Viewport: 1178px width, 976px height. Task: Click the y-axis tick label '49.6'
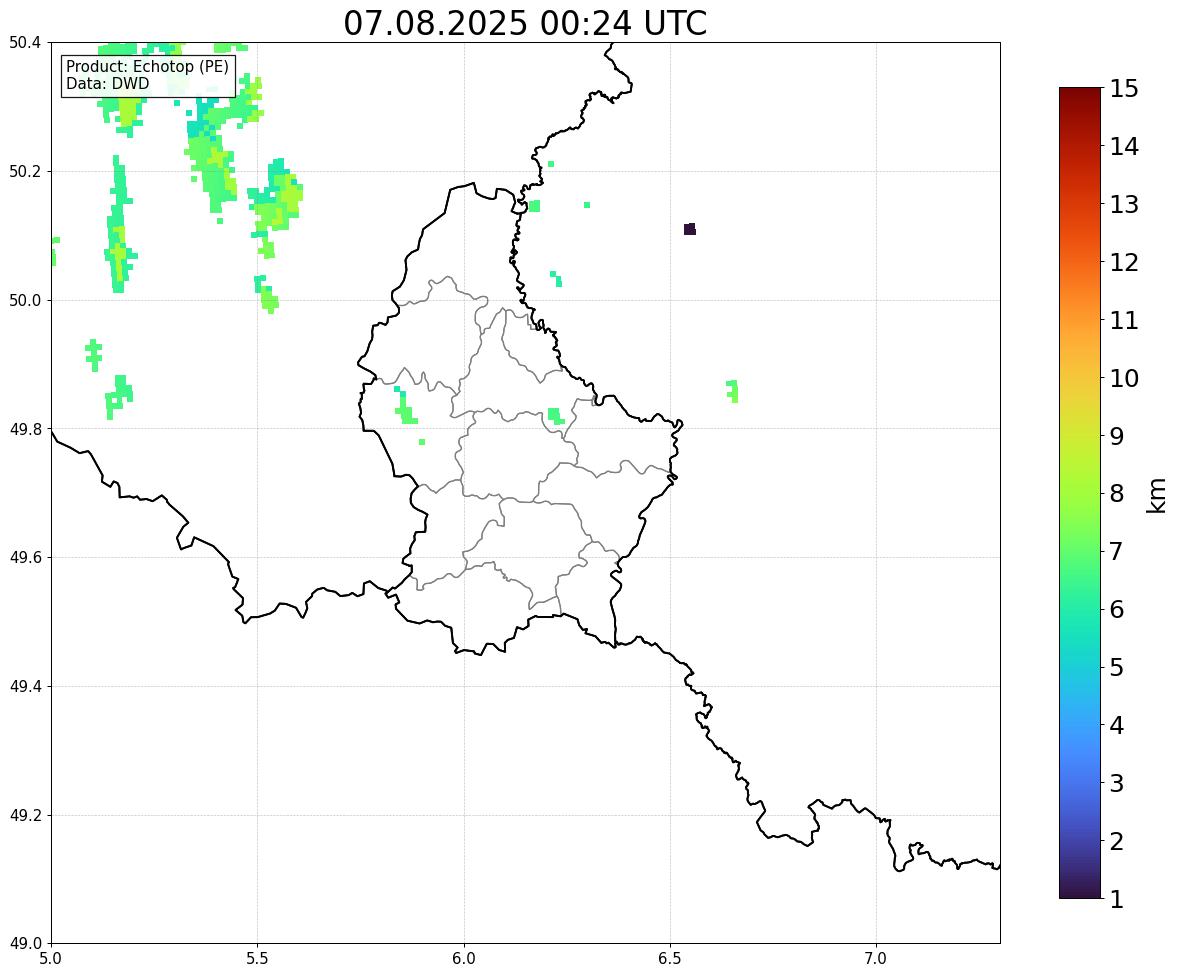(25, 557)
